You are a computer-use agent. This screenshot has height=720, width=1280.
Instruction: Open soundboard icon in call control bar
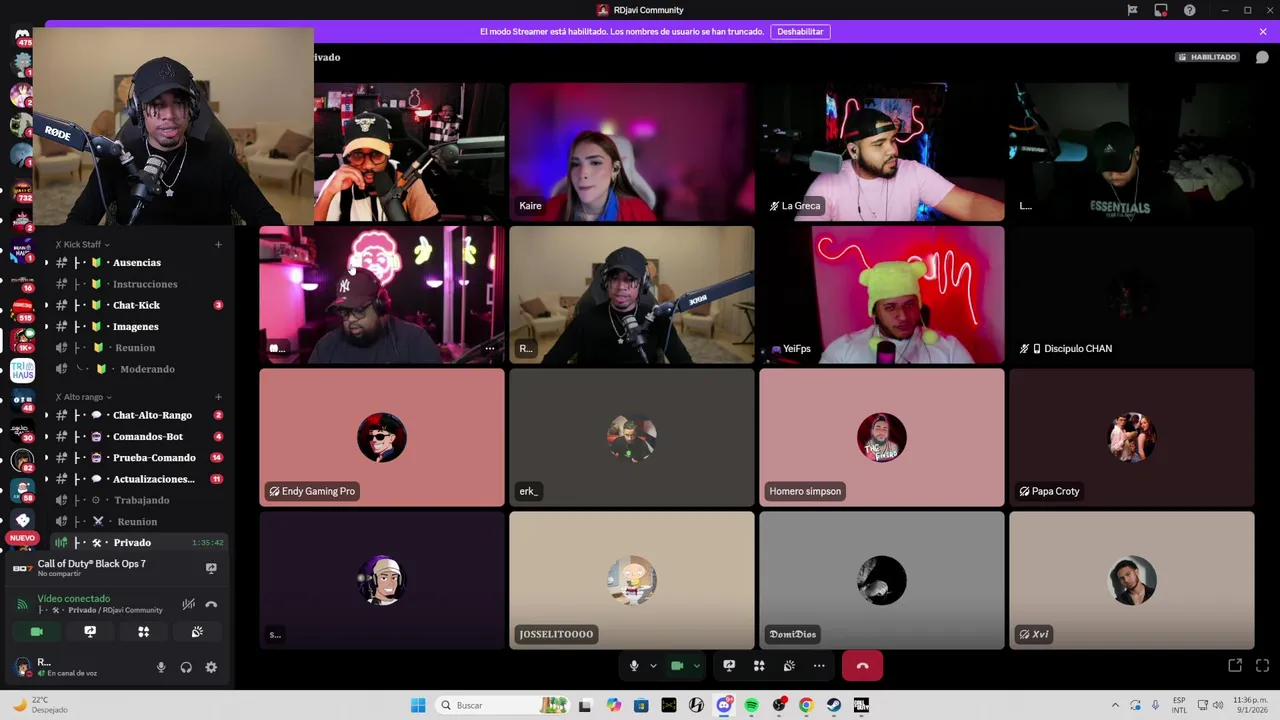coord(789,666)
